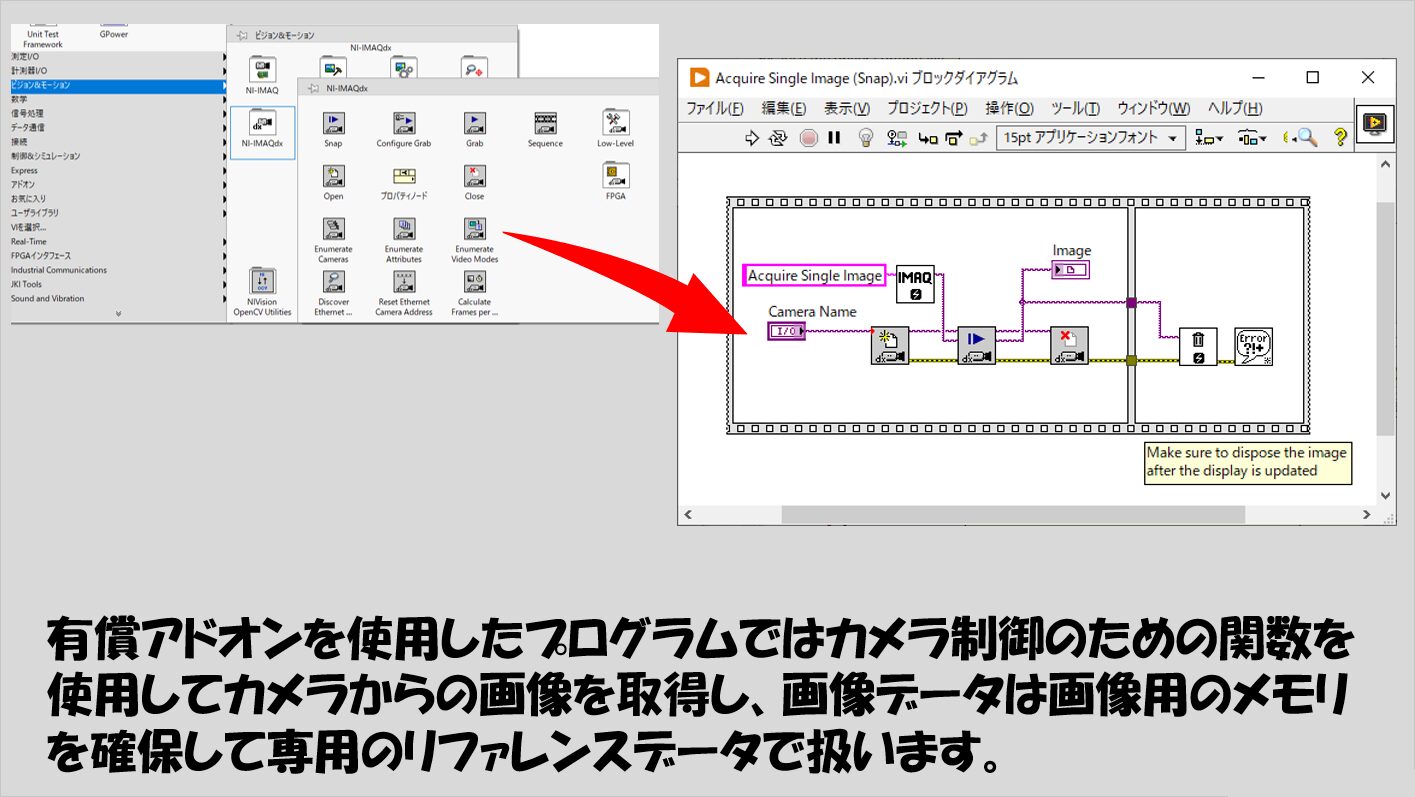
Task: Open the NI-IMAQdx subpalette icon
Action: click(x=262, y=123)
